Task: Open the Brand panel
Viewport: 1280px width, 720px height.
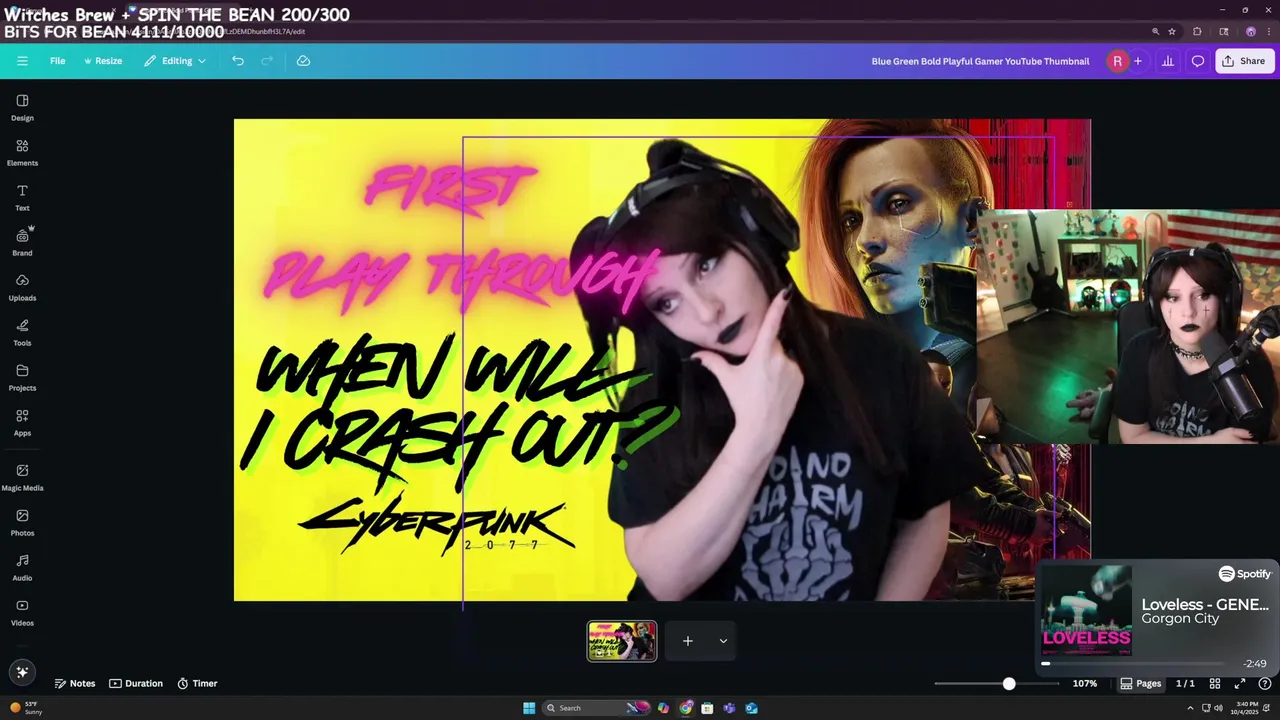Action: coord(22,243)
